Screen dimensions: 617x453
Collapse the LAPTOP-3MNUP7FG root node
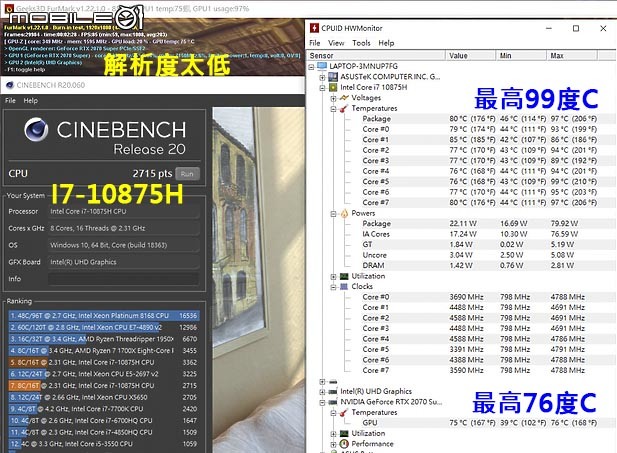pyautogui.click(x=311, y=67)
